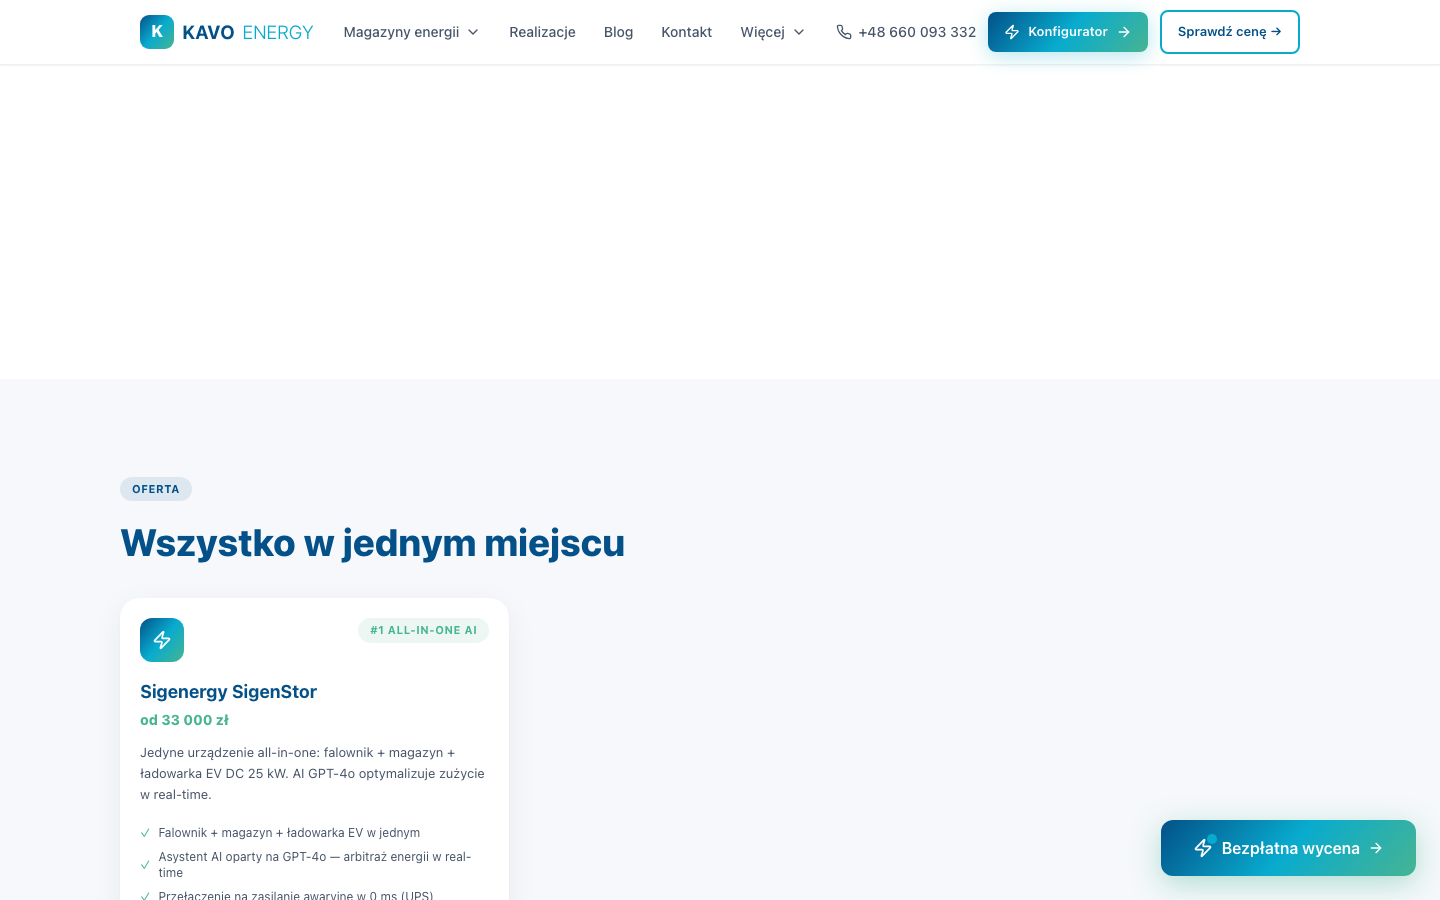The width and height of the screenshot is (1440, 900).
Task: Go to the Blog page
Action: click(618, 32)
